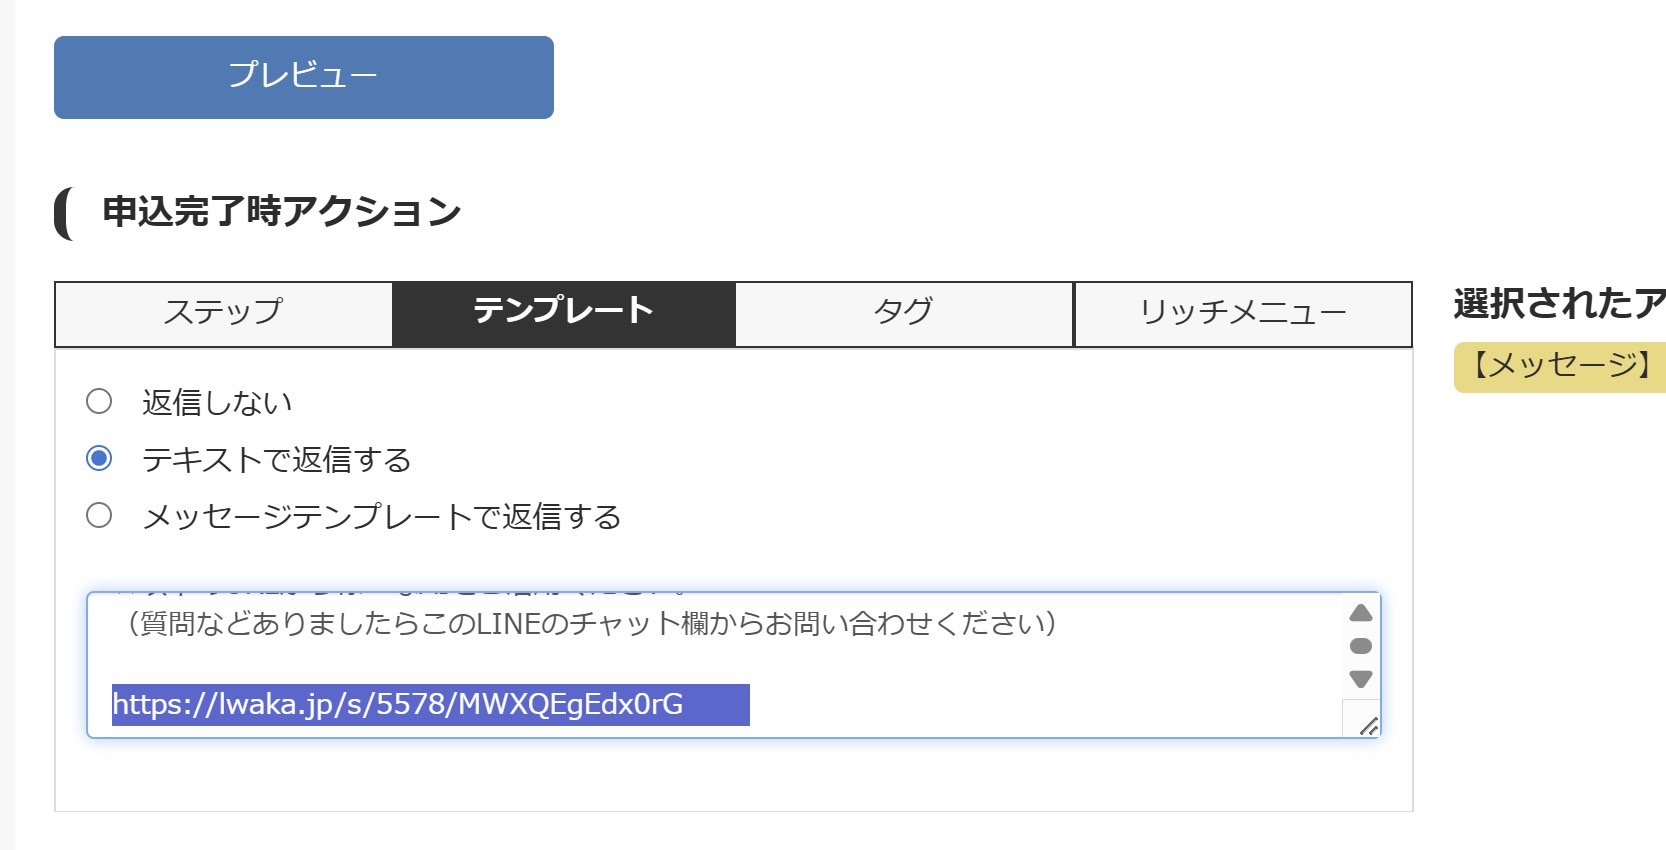Switch to the リッチメニュー tab
Screen dimensions: 1666x850
[x=1243, y=314]
